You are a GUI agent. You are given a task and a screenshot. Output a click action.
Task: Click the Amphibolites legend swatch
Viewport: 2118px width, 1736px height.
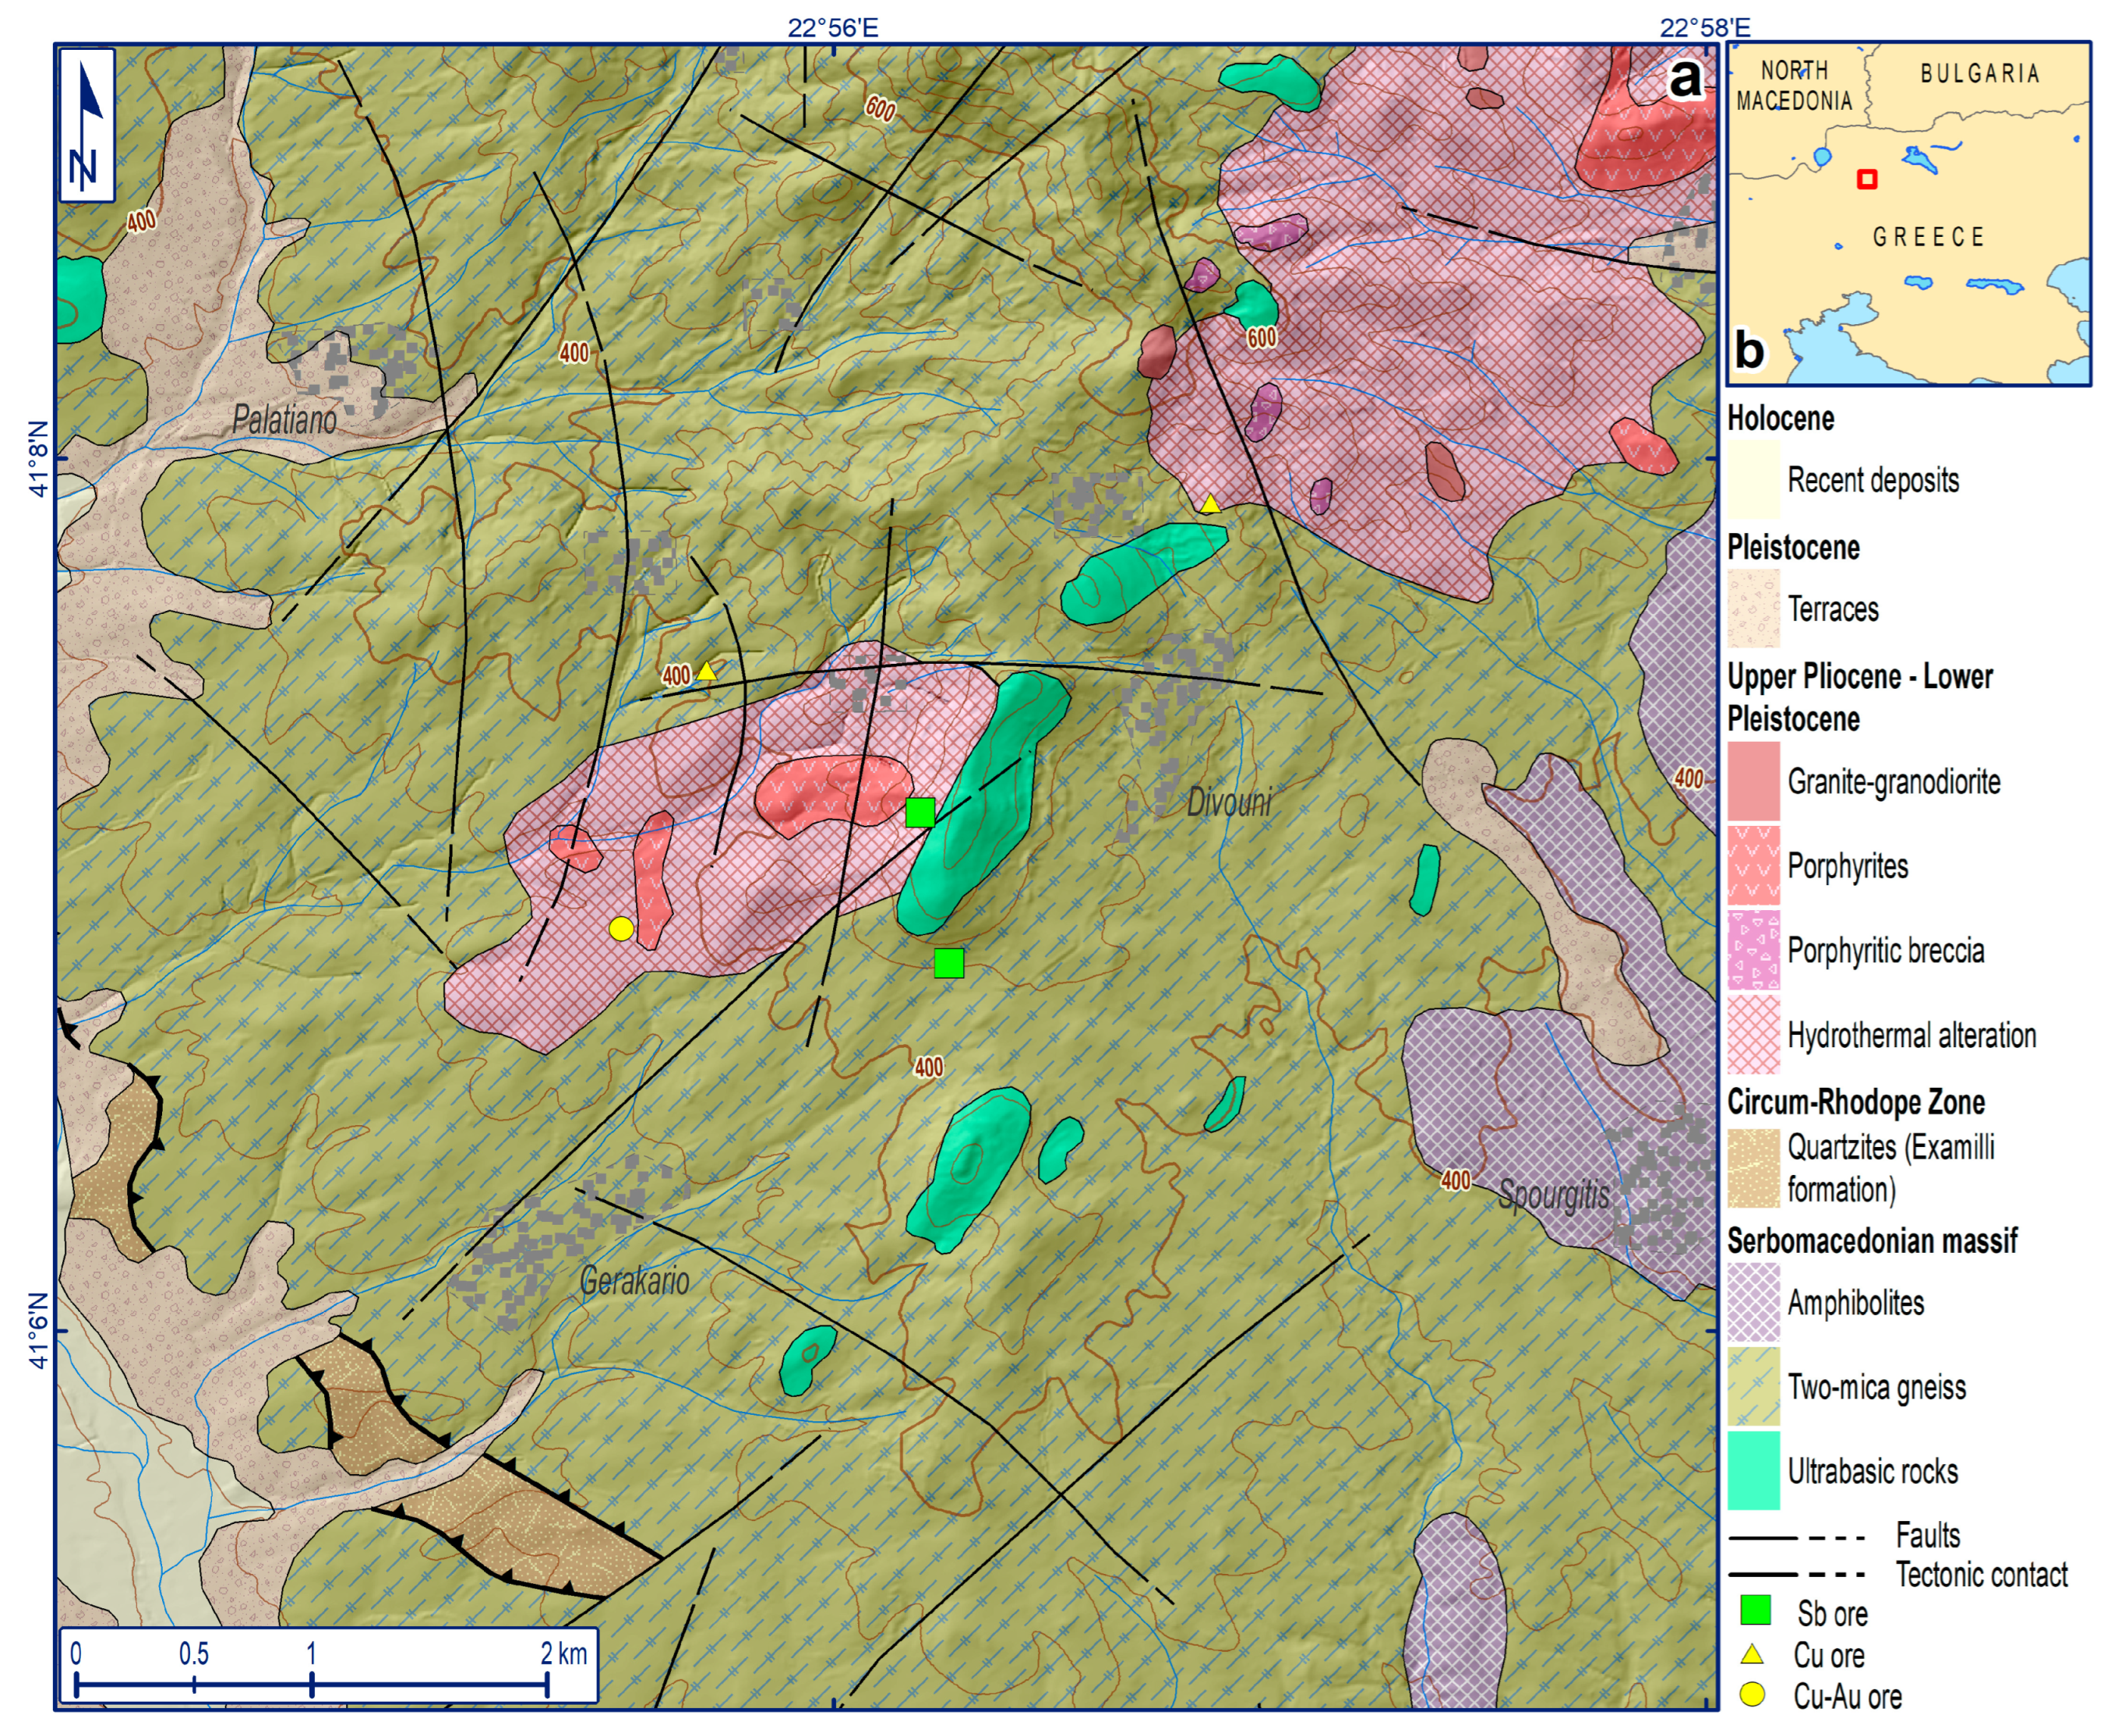1753,1302
